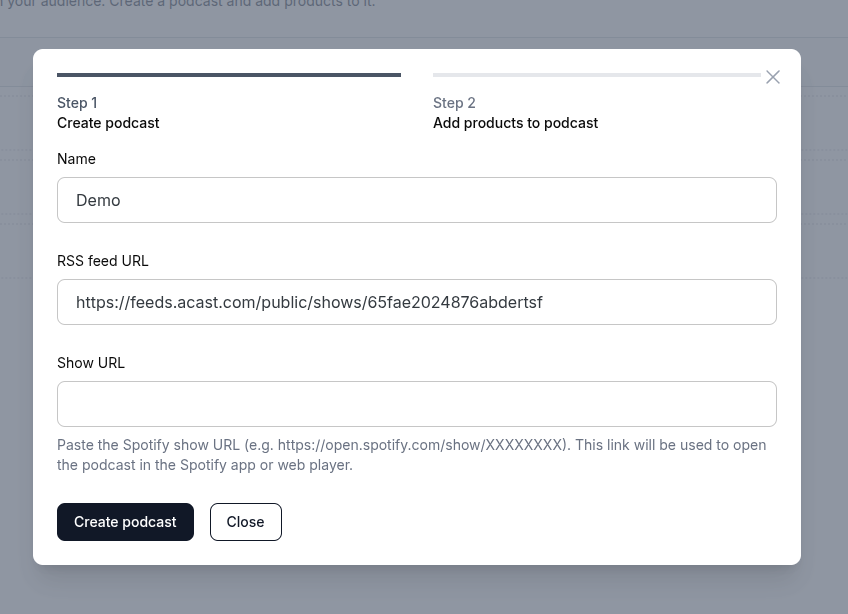The height and width of the screenshot is (614, 848).
Task: Dismiss the dialog using the X icon
Action: click(x=772, y=76)
